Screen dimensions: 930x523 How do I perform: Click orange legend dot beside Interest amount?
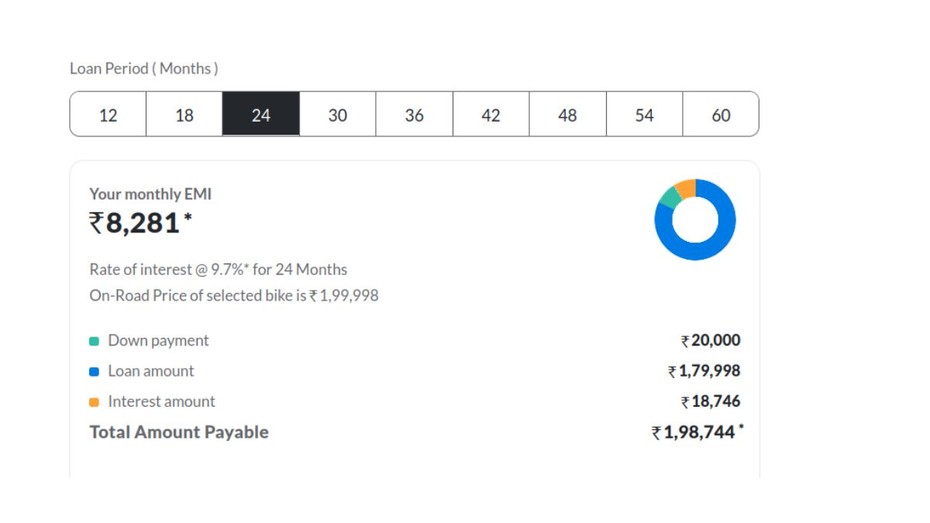pos(94,402)
